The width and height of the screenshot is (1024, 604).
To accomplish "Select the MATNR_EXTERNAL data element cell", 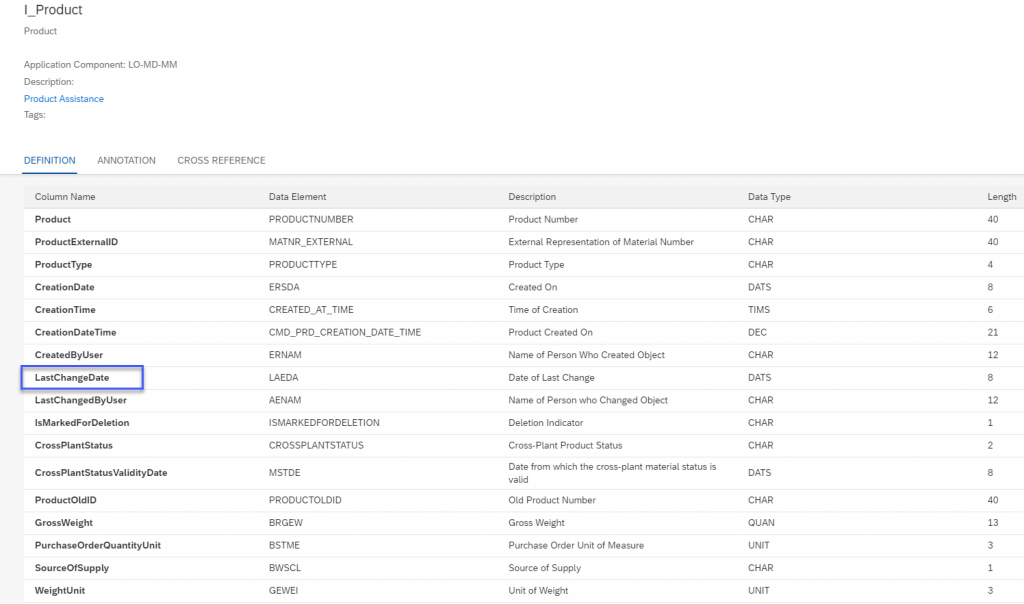I will pyautogui.click(x=311, y=242).
